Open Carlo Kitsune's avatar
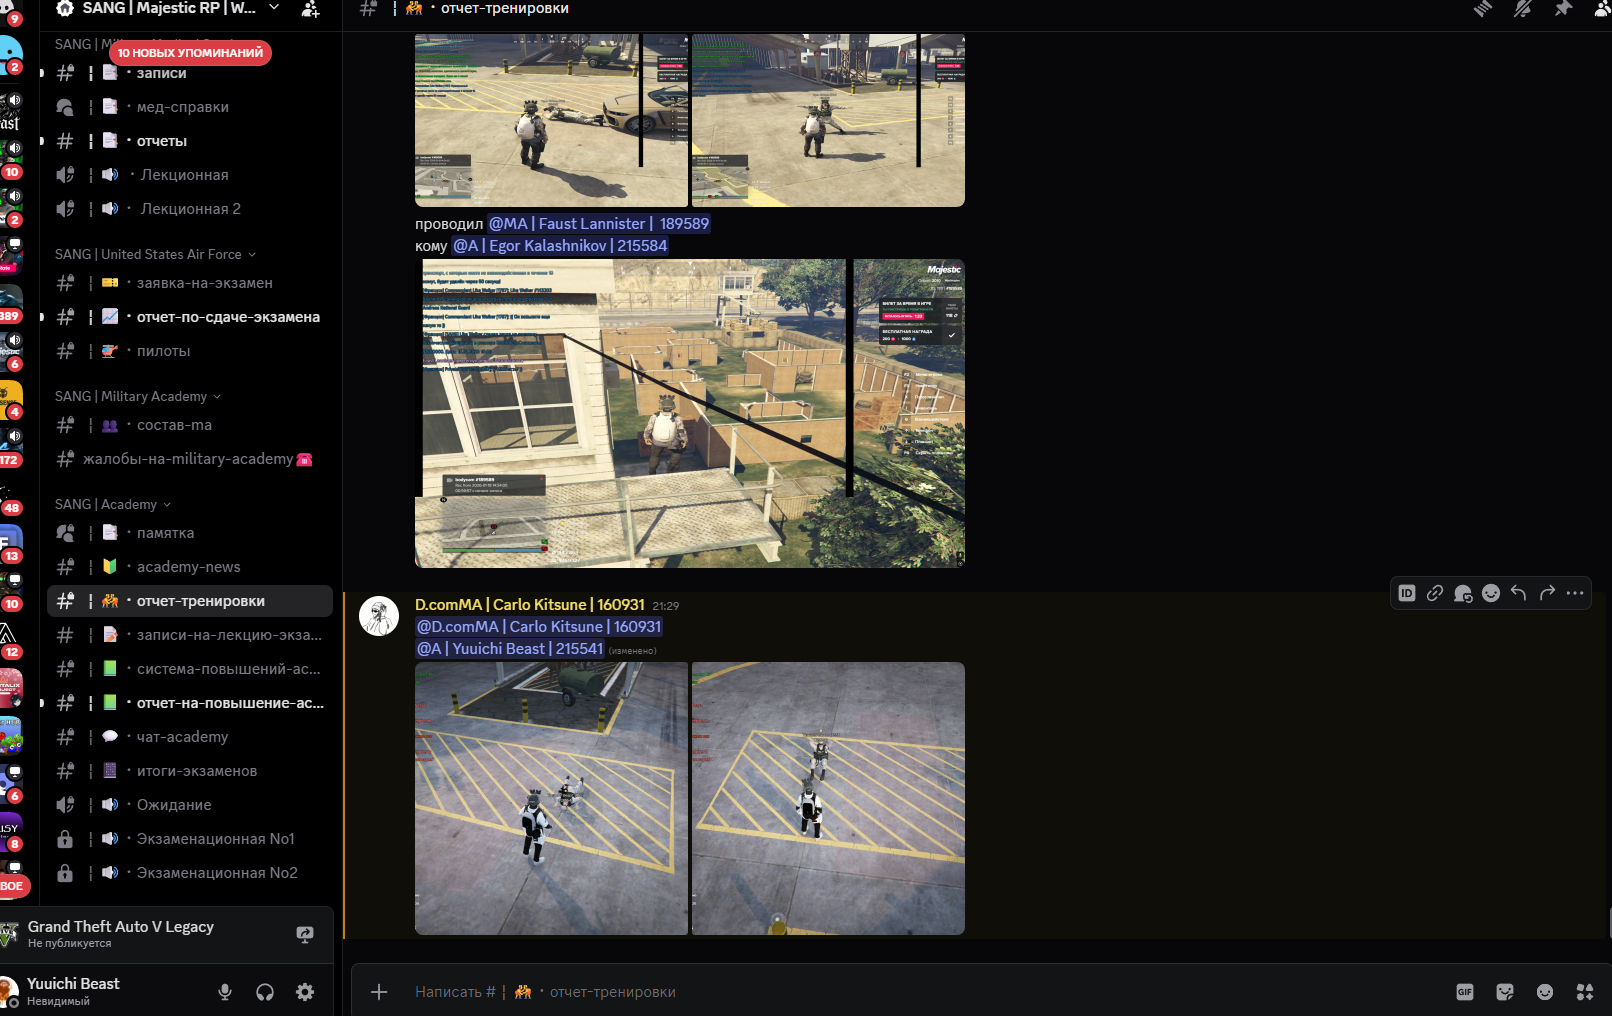1612x1016 pixels. (379, 616)
